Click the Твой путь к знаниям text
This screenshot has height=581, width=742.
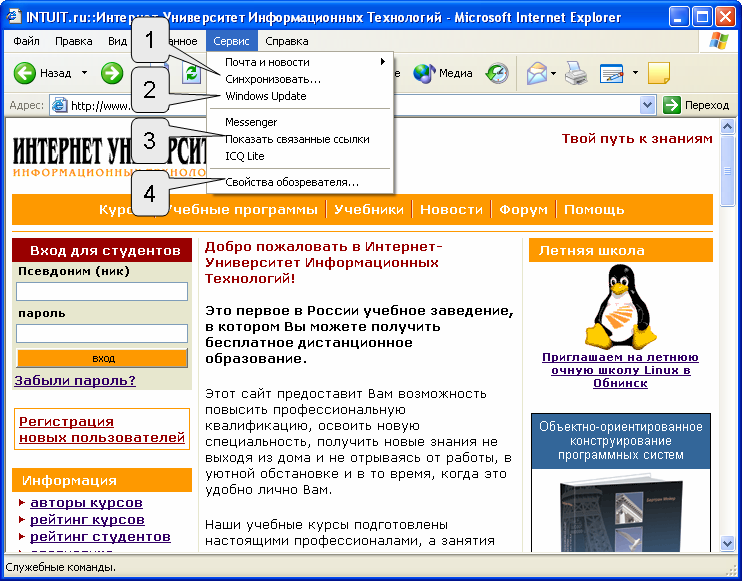point(637,139)
